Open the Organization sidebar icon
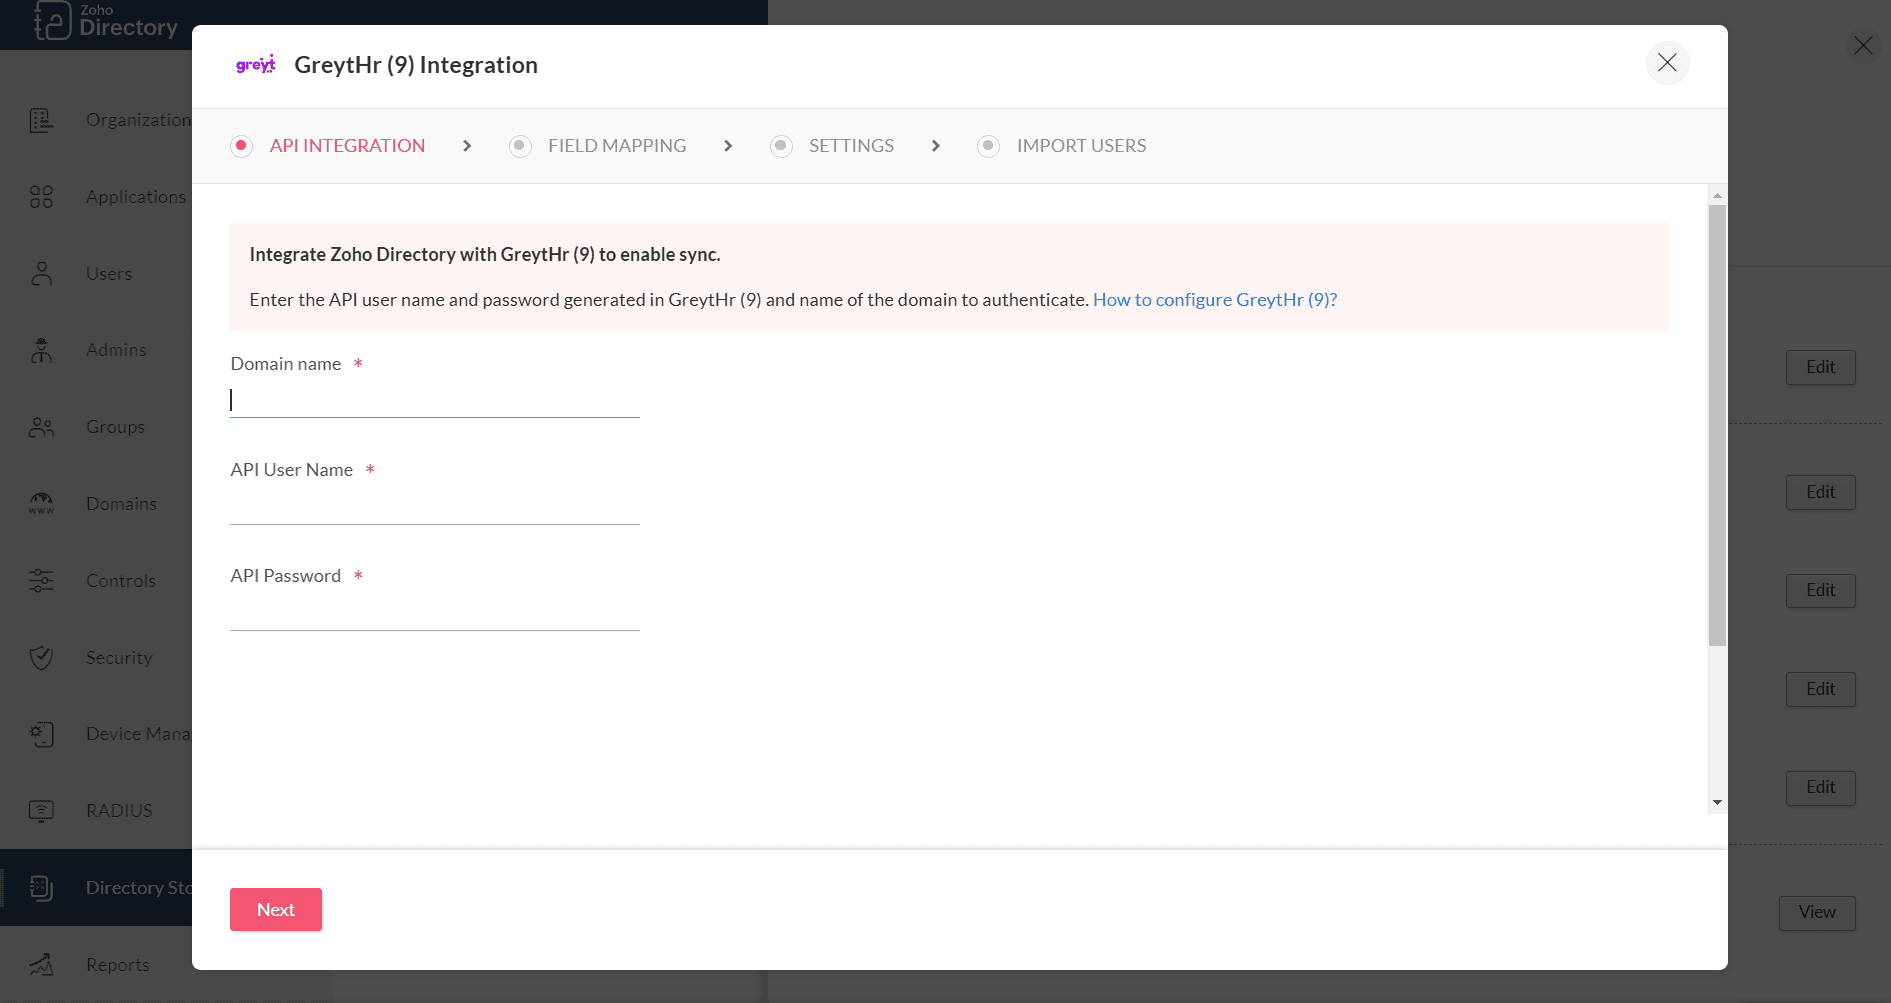1891x1003 pixels. pos(41,120)
